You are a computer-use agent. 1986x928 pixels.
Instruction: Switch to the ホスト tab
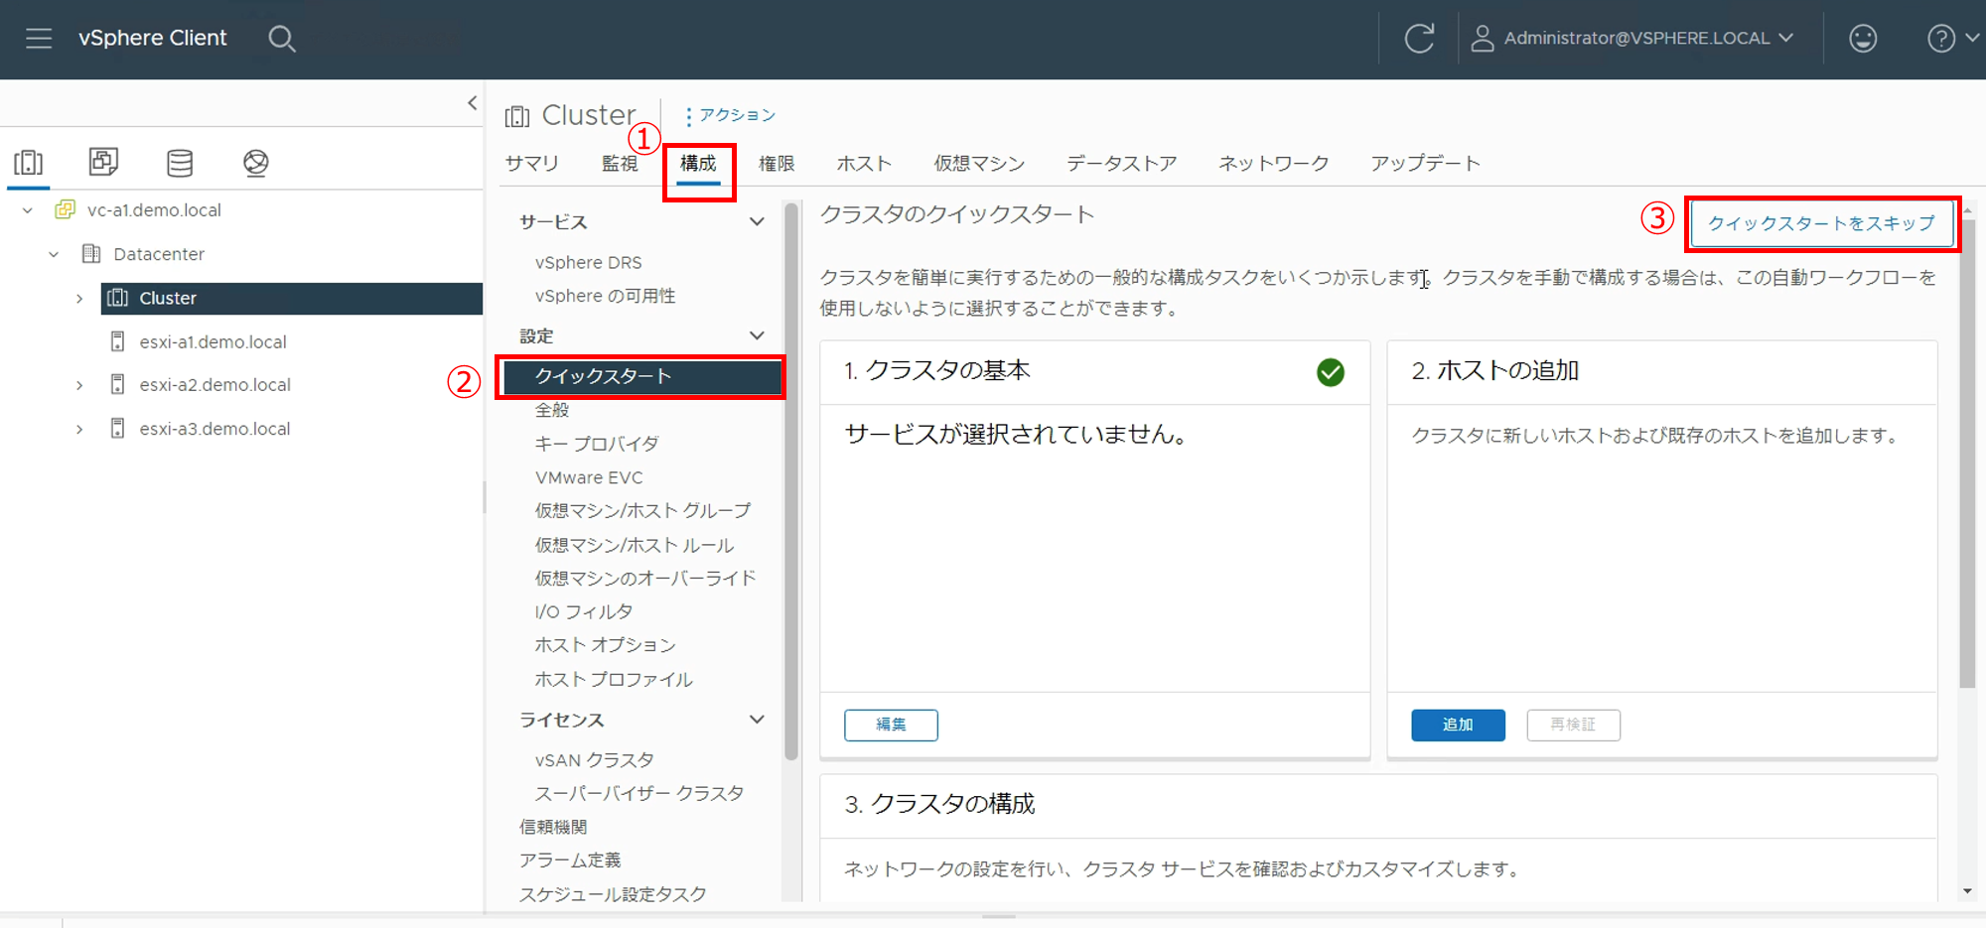[864, 163]
